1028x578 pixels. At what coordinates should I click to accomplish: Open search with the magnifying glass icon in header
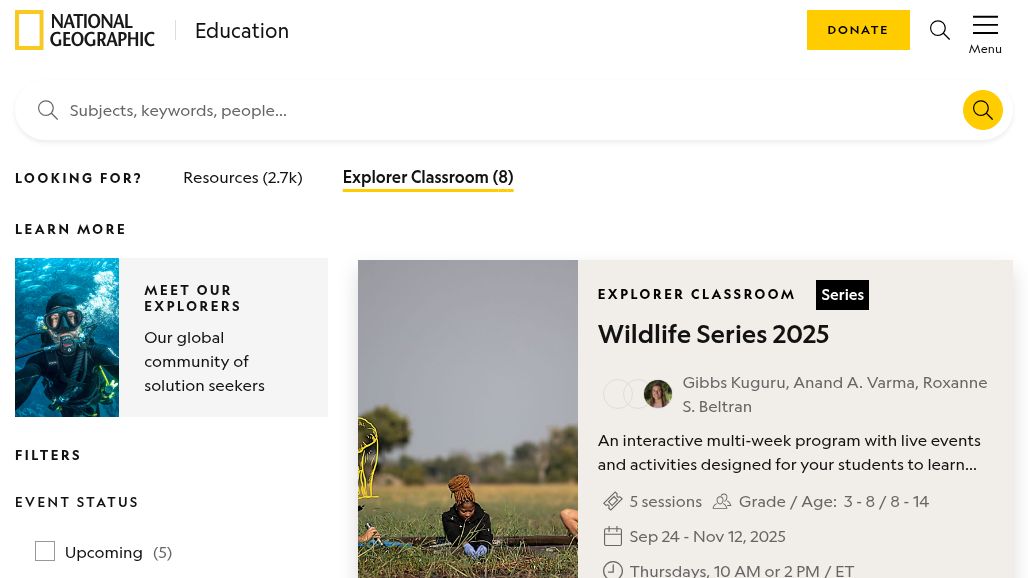coord(940,30)
